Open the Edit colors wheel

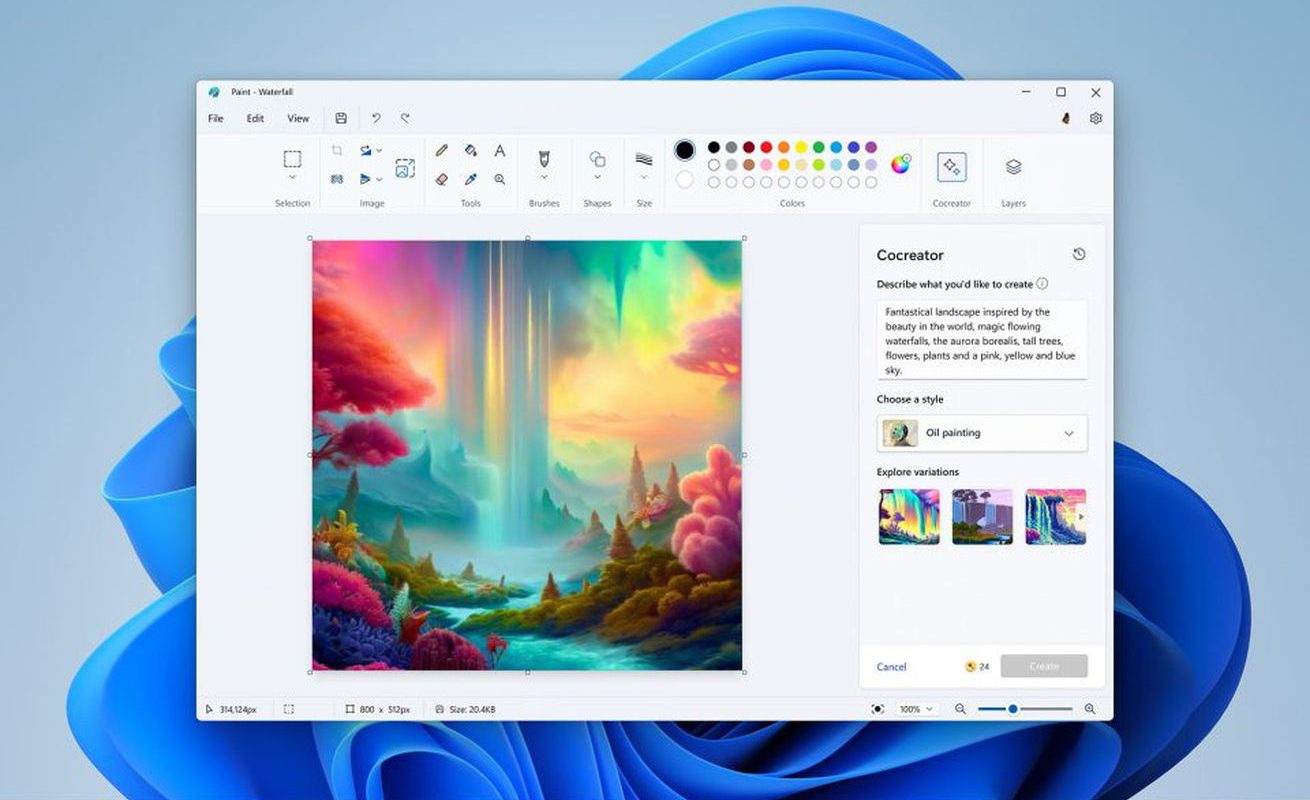901,164
